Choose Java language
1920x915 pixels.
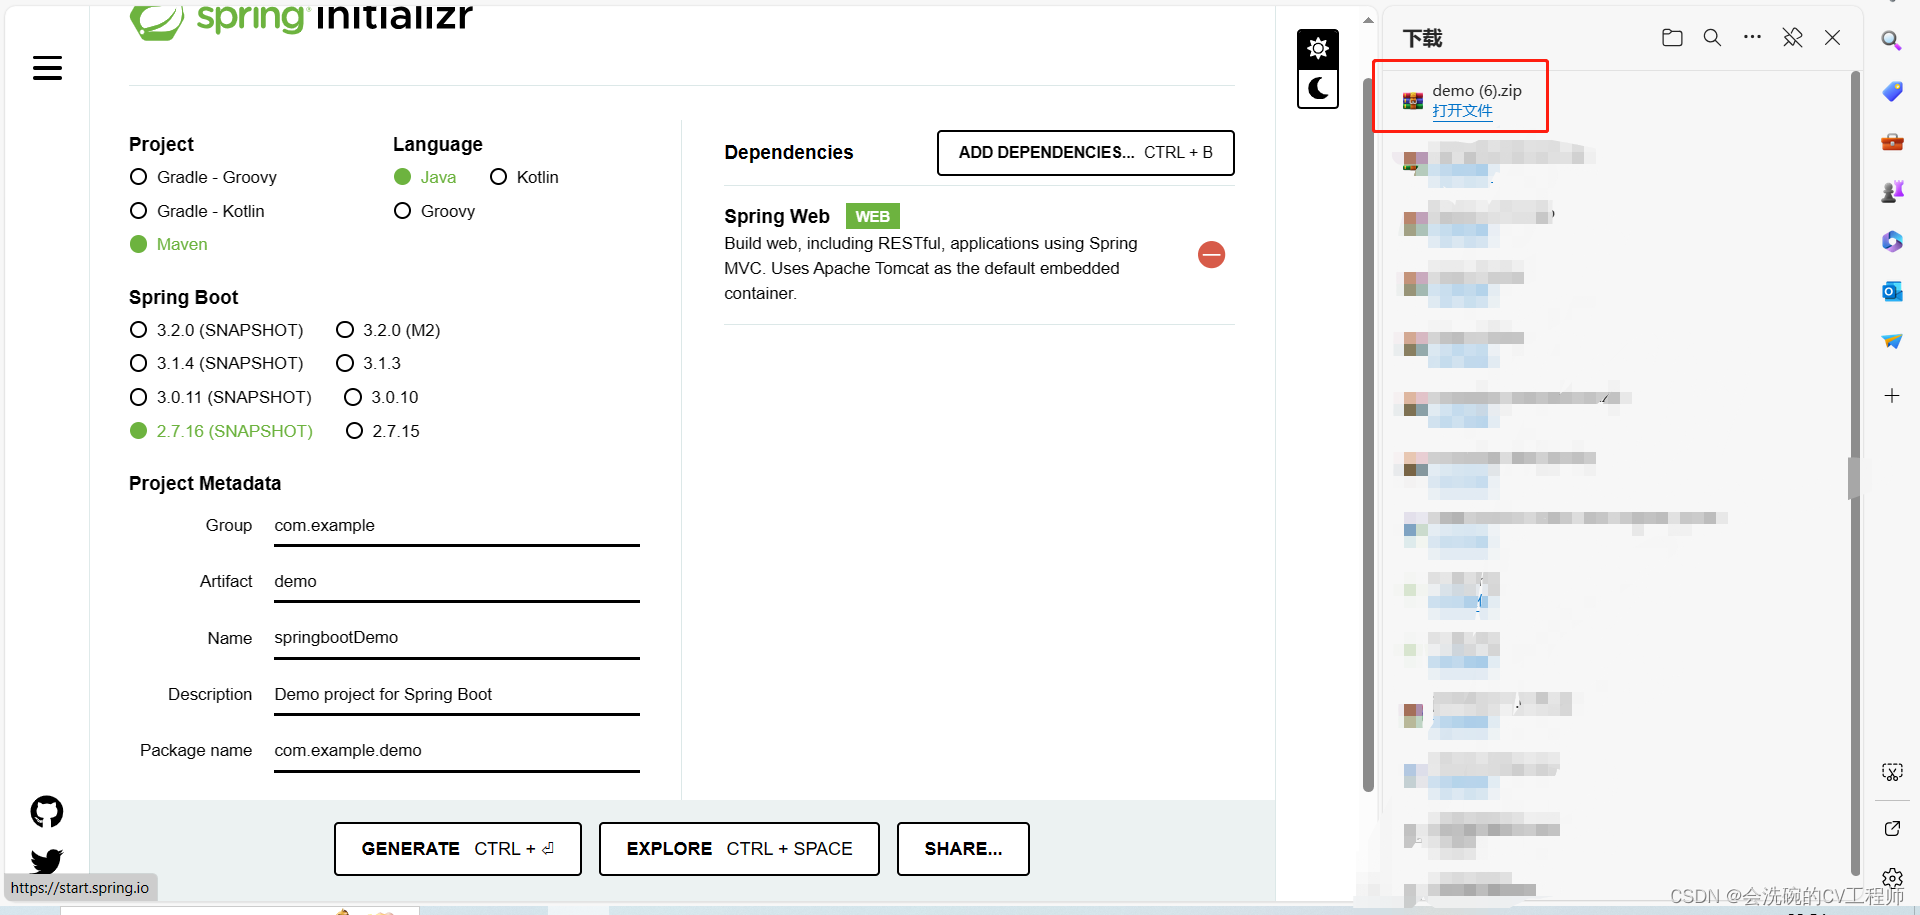425,177
